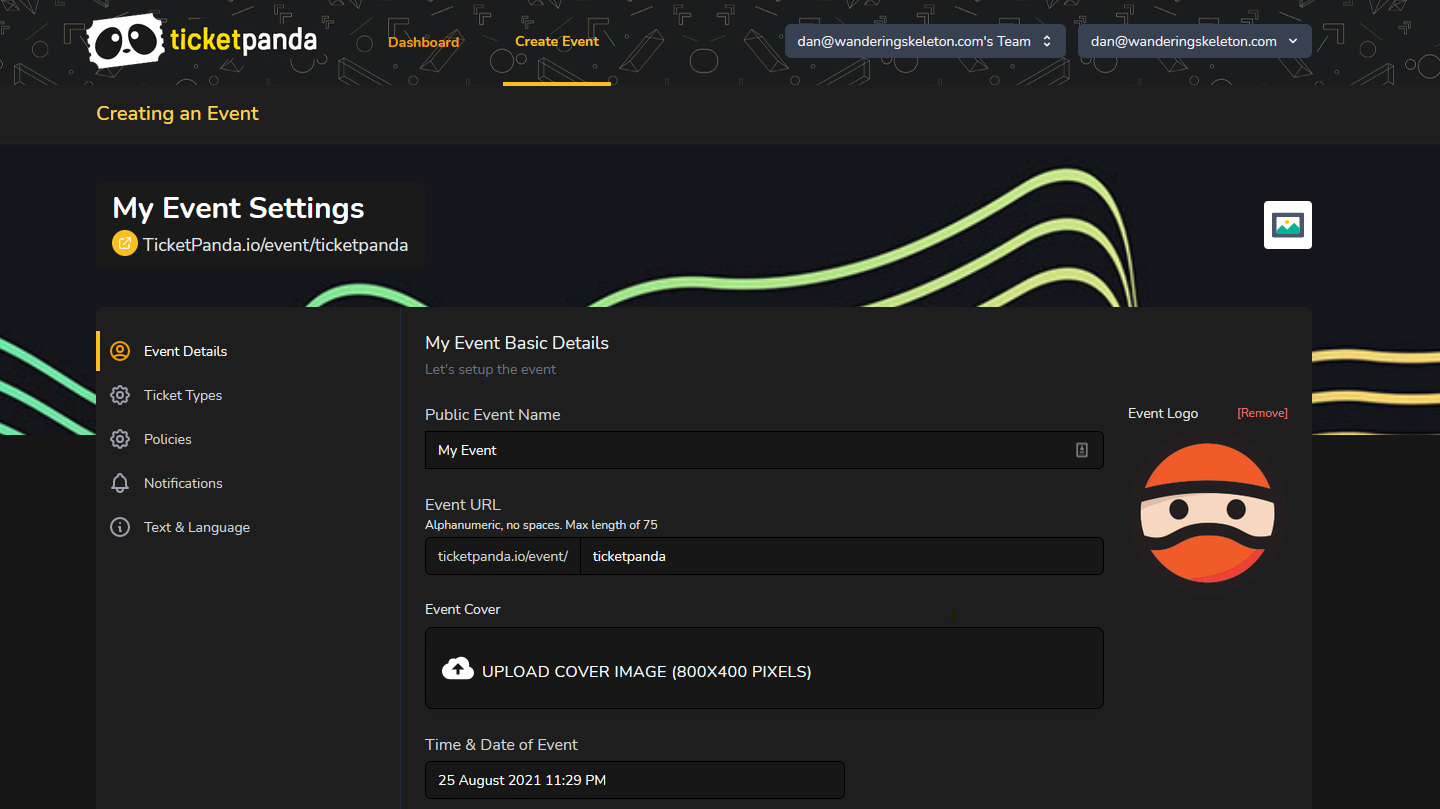Click the 'Let's setup the event' subtitle
1440x809 pixels.
coord(490,369)
